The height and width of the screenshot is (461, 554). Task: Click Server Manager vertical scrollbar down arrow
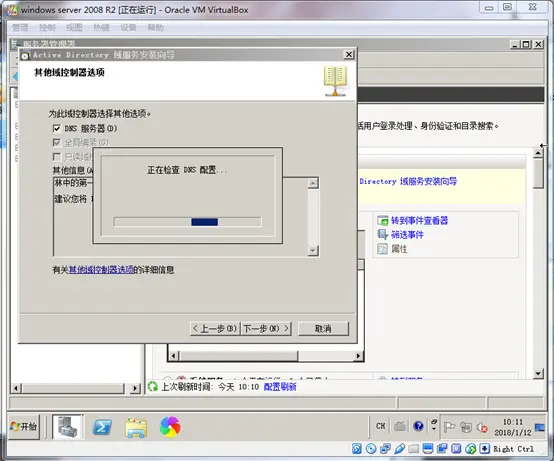[538, 373]
